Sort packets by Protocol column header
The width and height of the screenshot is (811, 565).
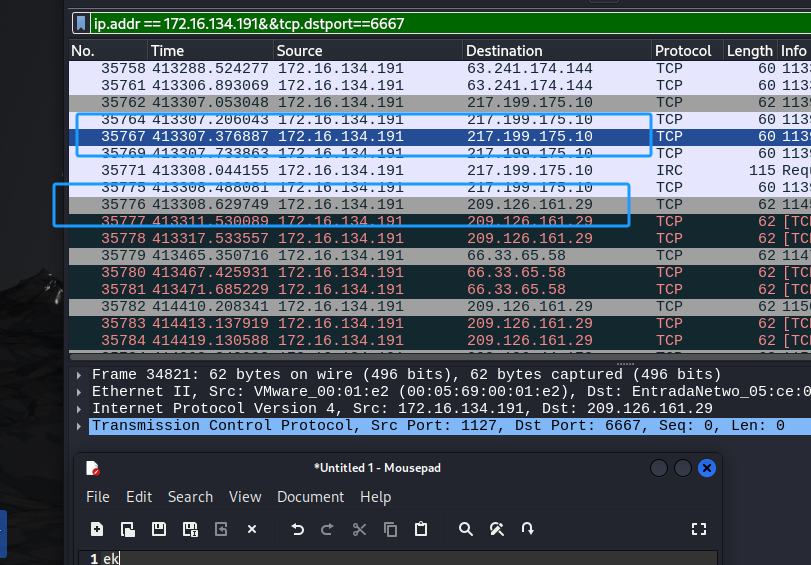[x=687, y=51]
